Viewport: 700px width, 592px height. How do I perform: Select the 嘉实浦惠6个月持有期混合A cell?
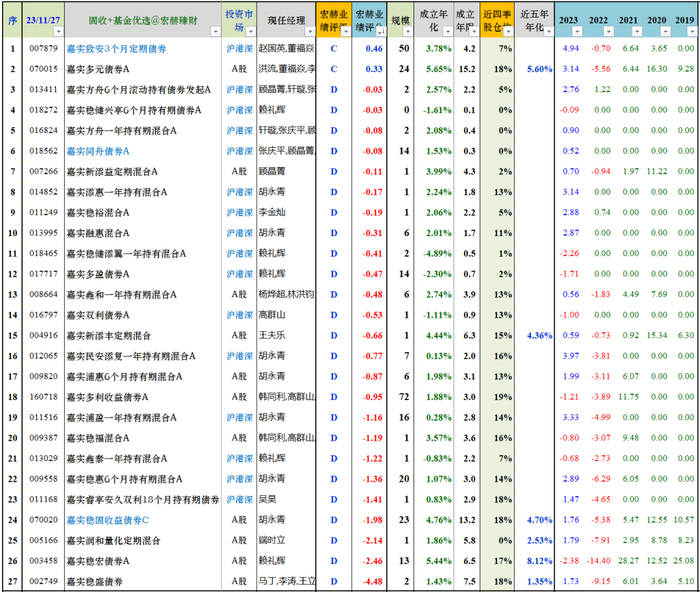[143, 377]
